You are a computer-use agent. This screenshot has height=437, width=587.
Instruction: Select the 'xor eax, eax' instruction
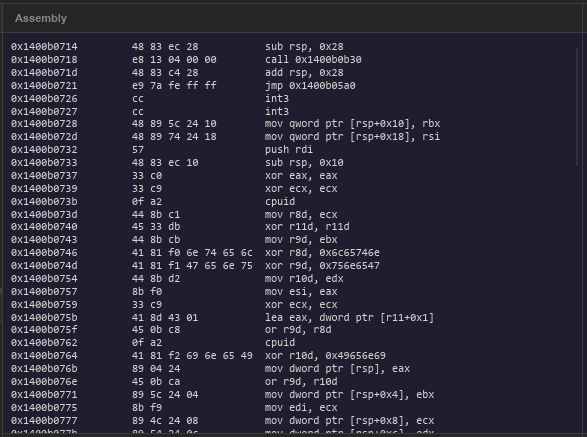301,176
